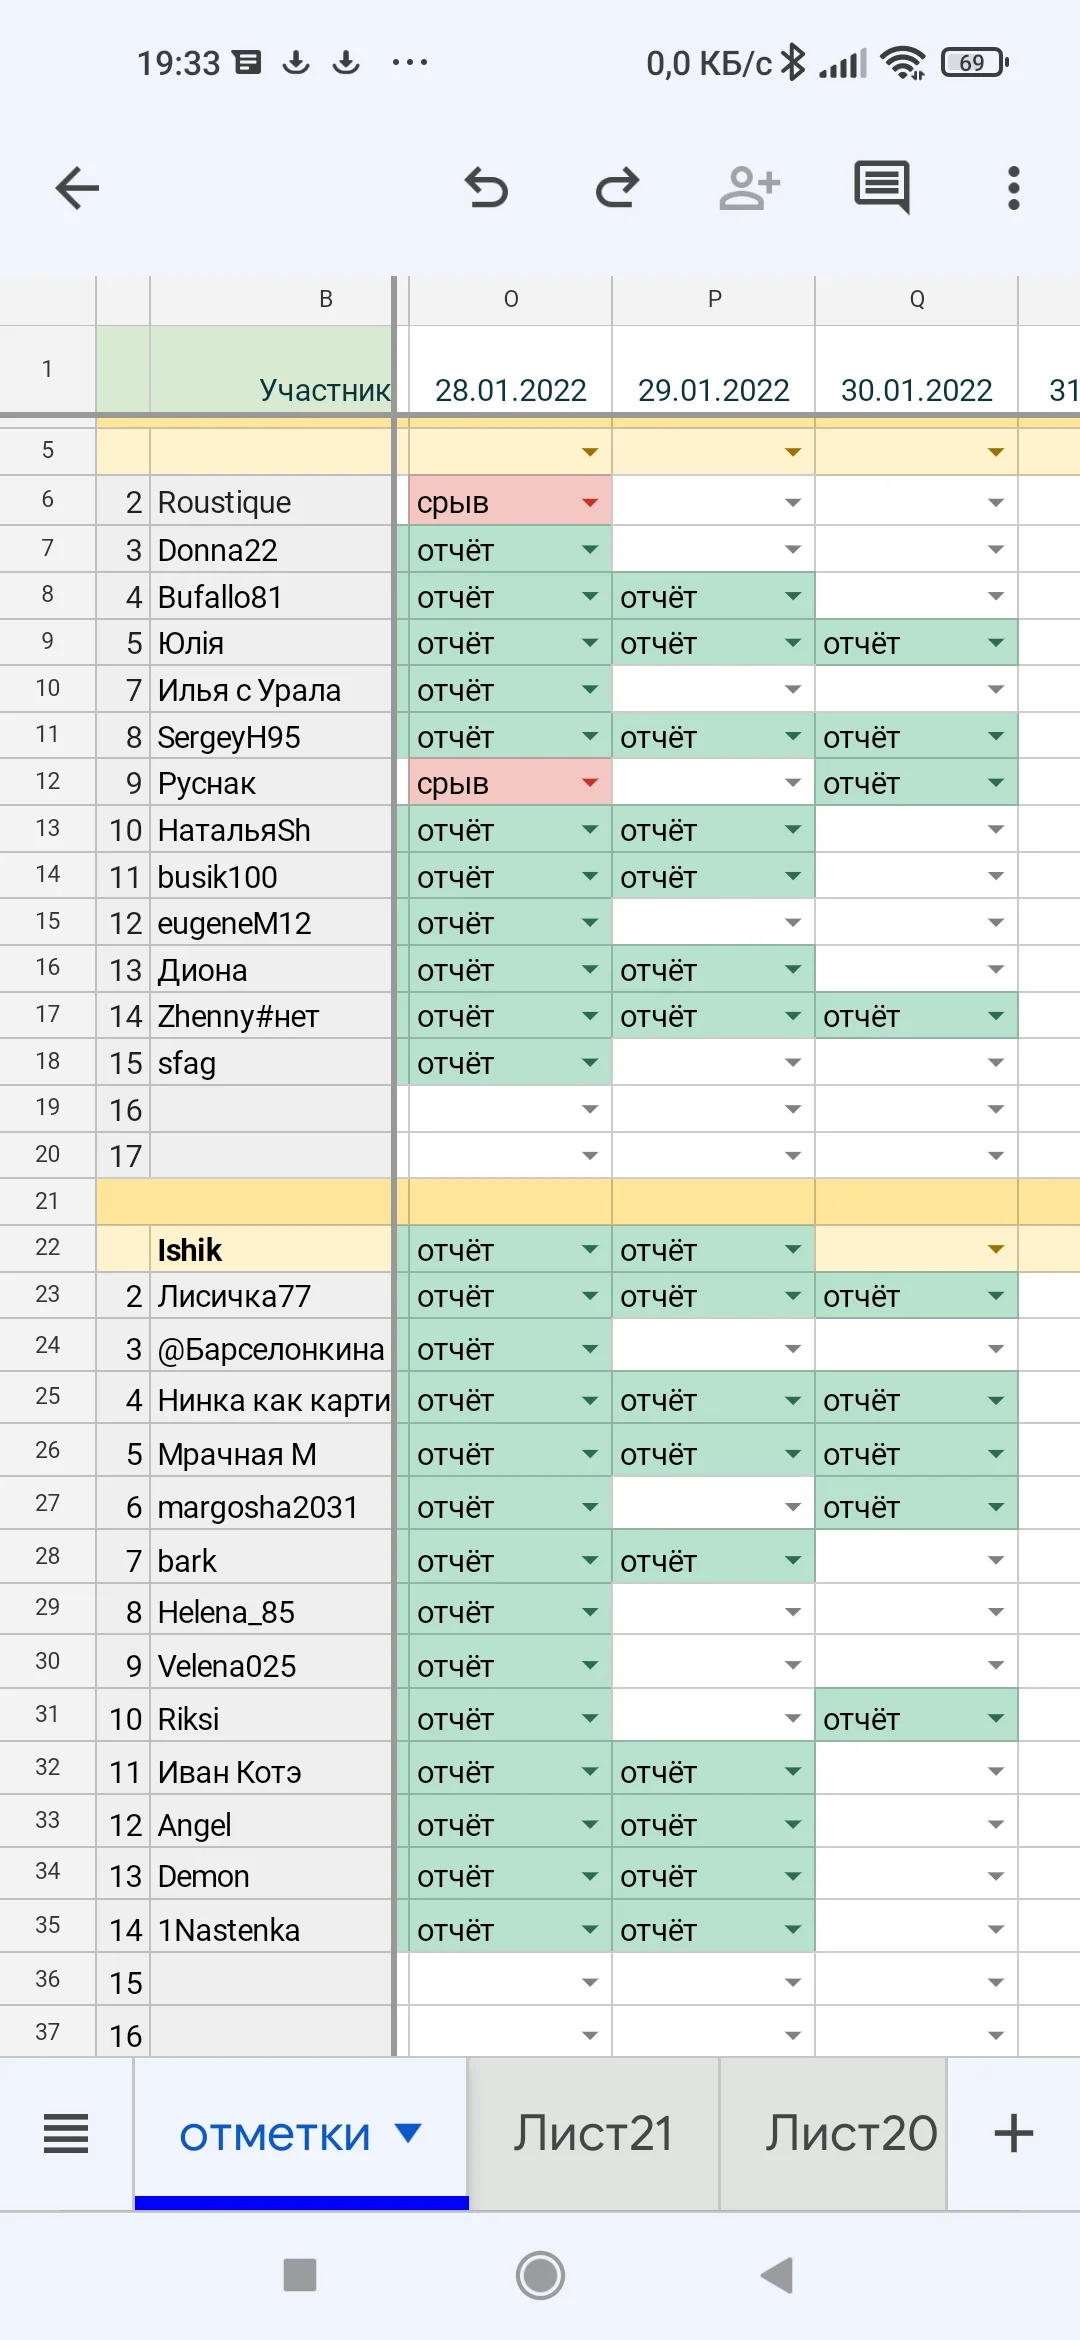The width and height of the screenshot is (1080, 2340).
Task: Switch to the Лист20 sheet tab
Action: click(851, 2134)
